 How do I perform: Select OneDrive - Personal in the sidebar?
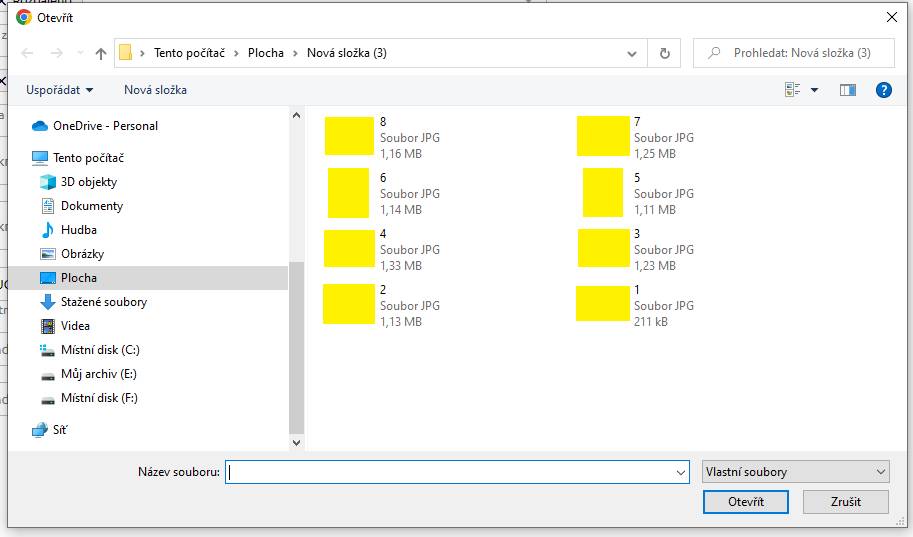click(x=94, y=126)
